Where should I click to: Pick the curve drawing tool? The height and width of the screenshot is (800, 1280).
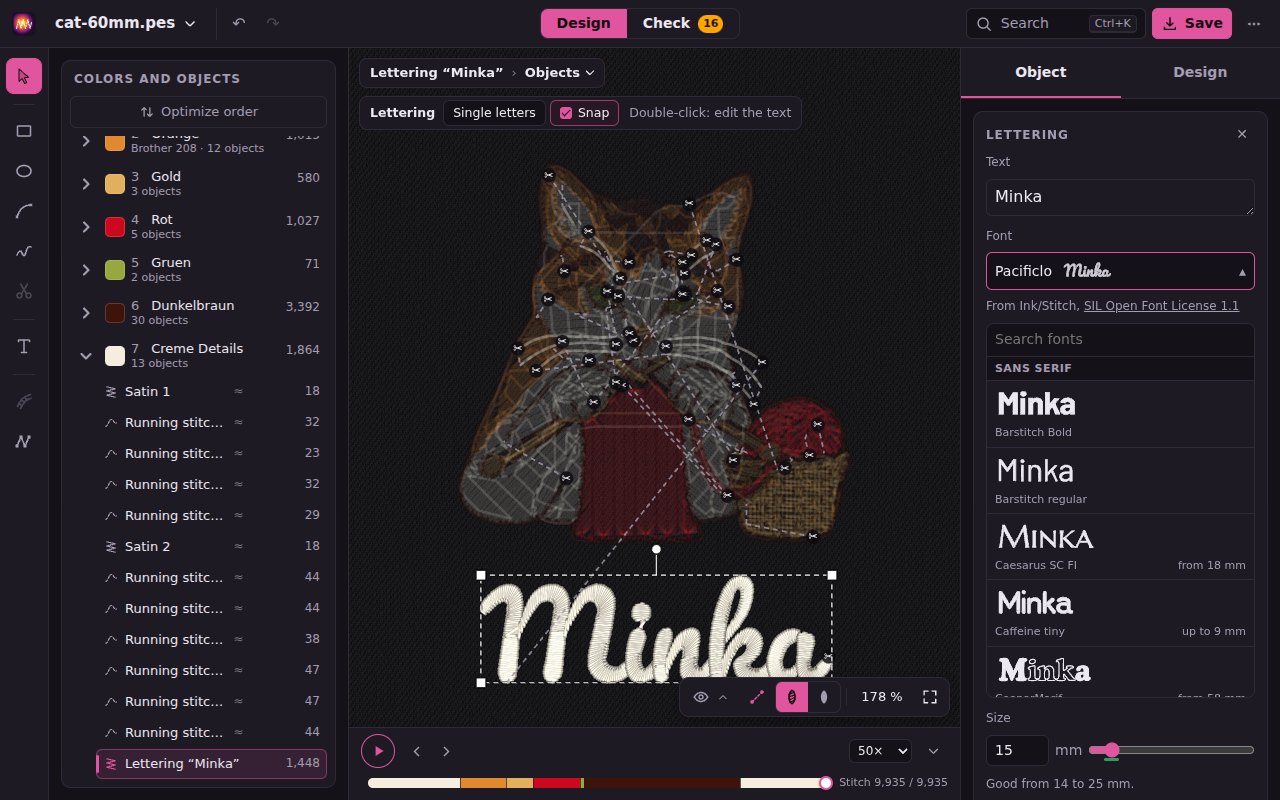24,211
